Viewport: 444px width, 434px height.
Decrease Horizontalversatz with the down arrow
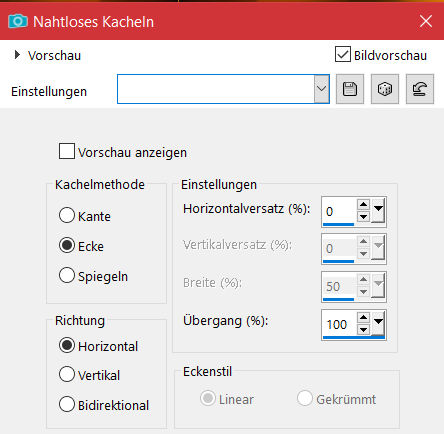pos(363,217)
